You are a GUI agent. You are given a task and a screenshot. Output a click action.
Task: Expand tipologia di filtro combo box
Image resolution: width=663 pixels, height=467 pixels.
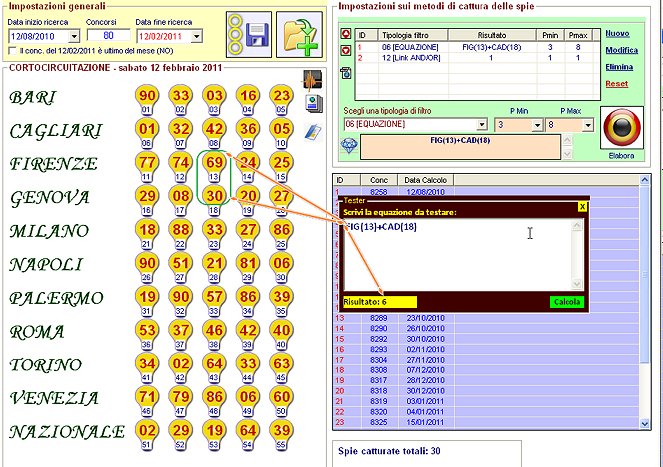tap(482, 124)
